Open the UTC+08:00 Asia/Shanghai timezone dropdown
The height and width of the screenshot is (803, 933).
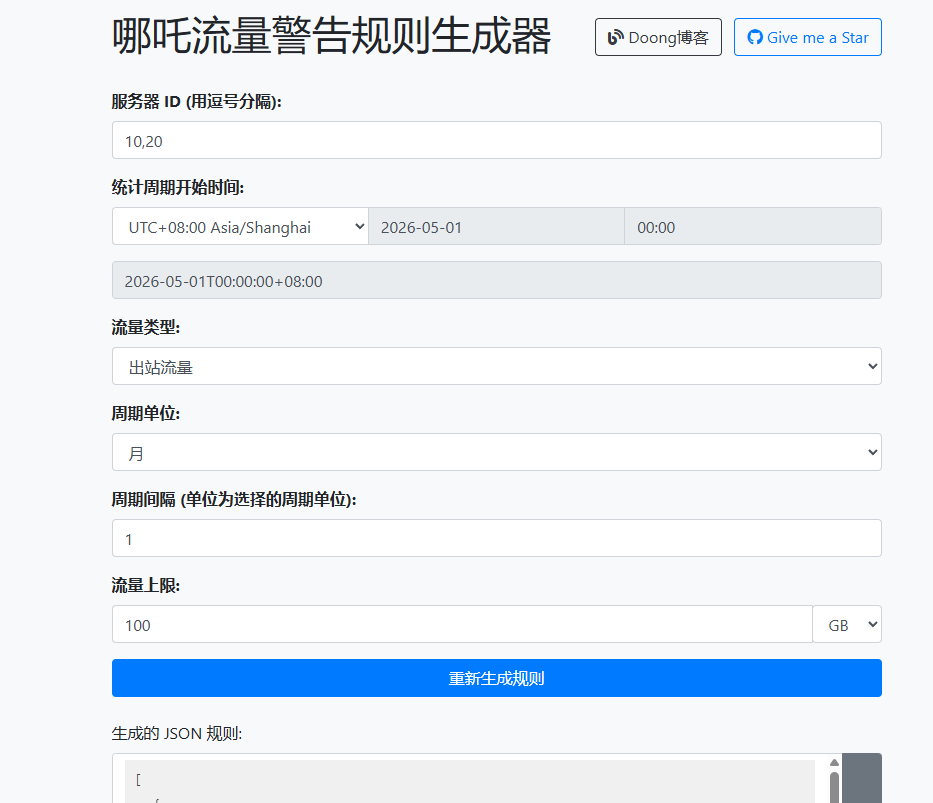point(240,226)
